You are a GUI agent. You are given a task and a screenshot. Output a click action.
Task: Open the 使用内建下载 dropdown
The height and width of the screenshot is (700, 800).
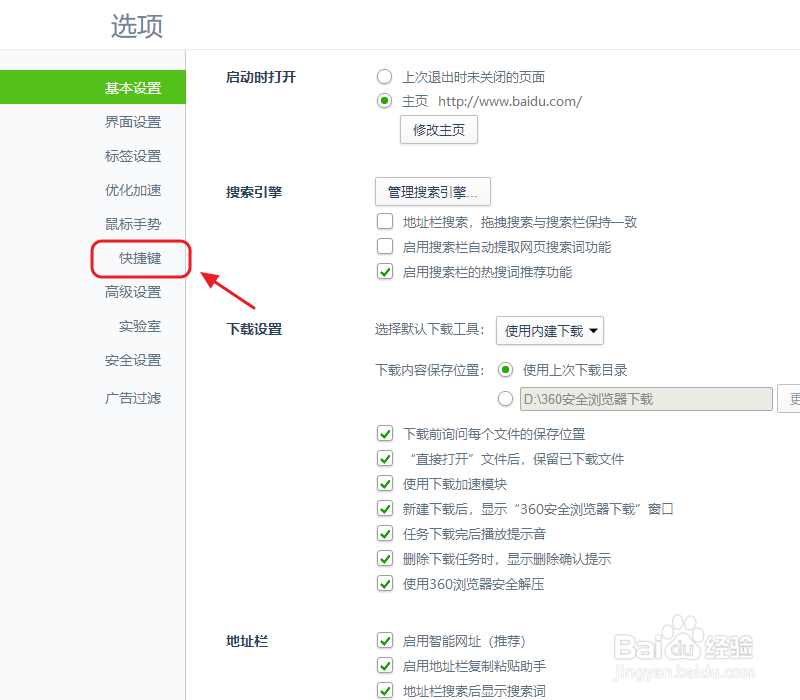coord(549,331)
